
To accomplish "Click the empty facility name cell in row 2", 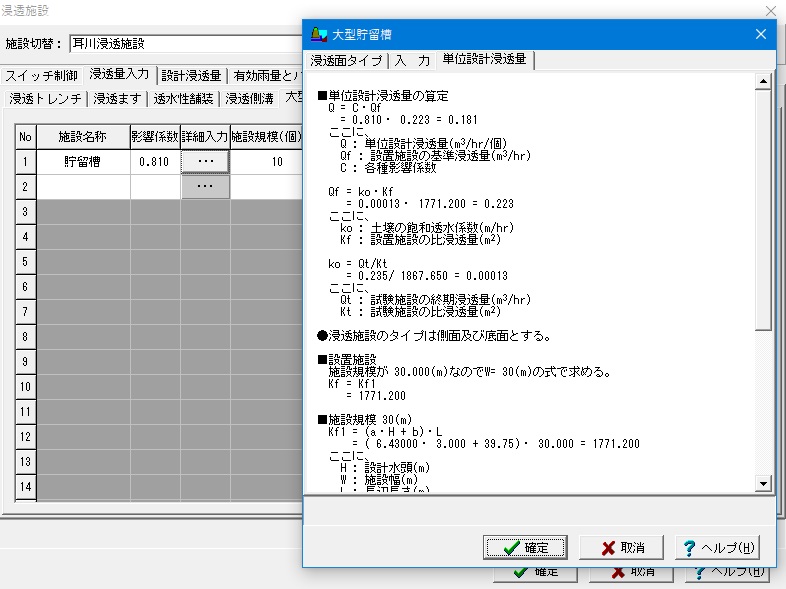I will (83, 186).
